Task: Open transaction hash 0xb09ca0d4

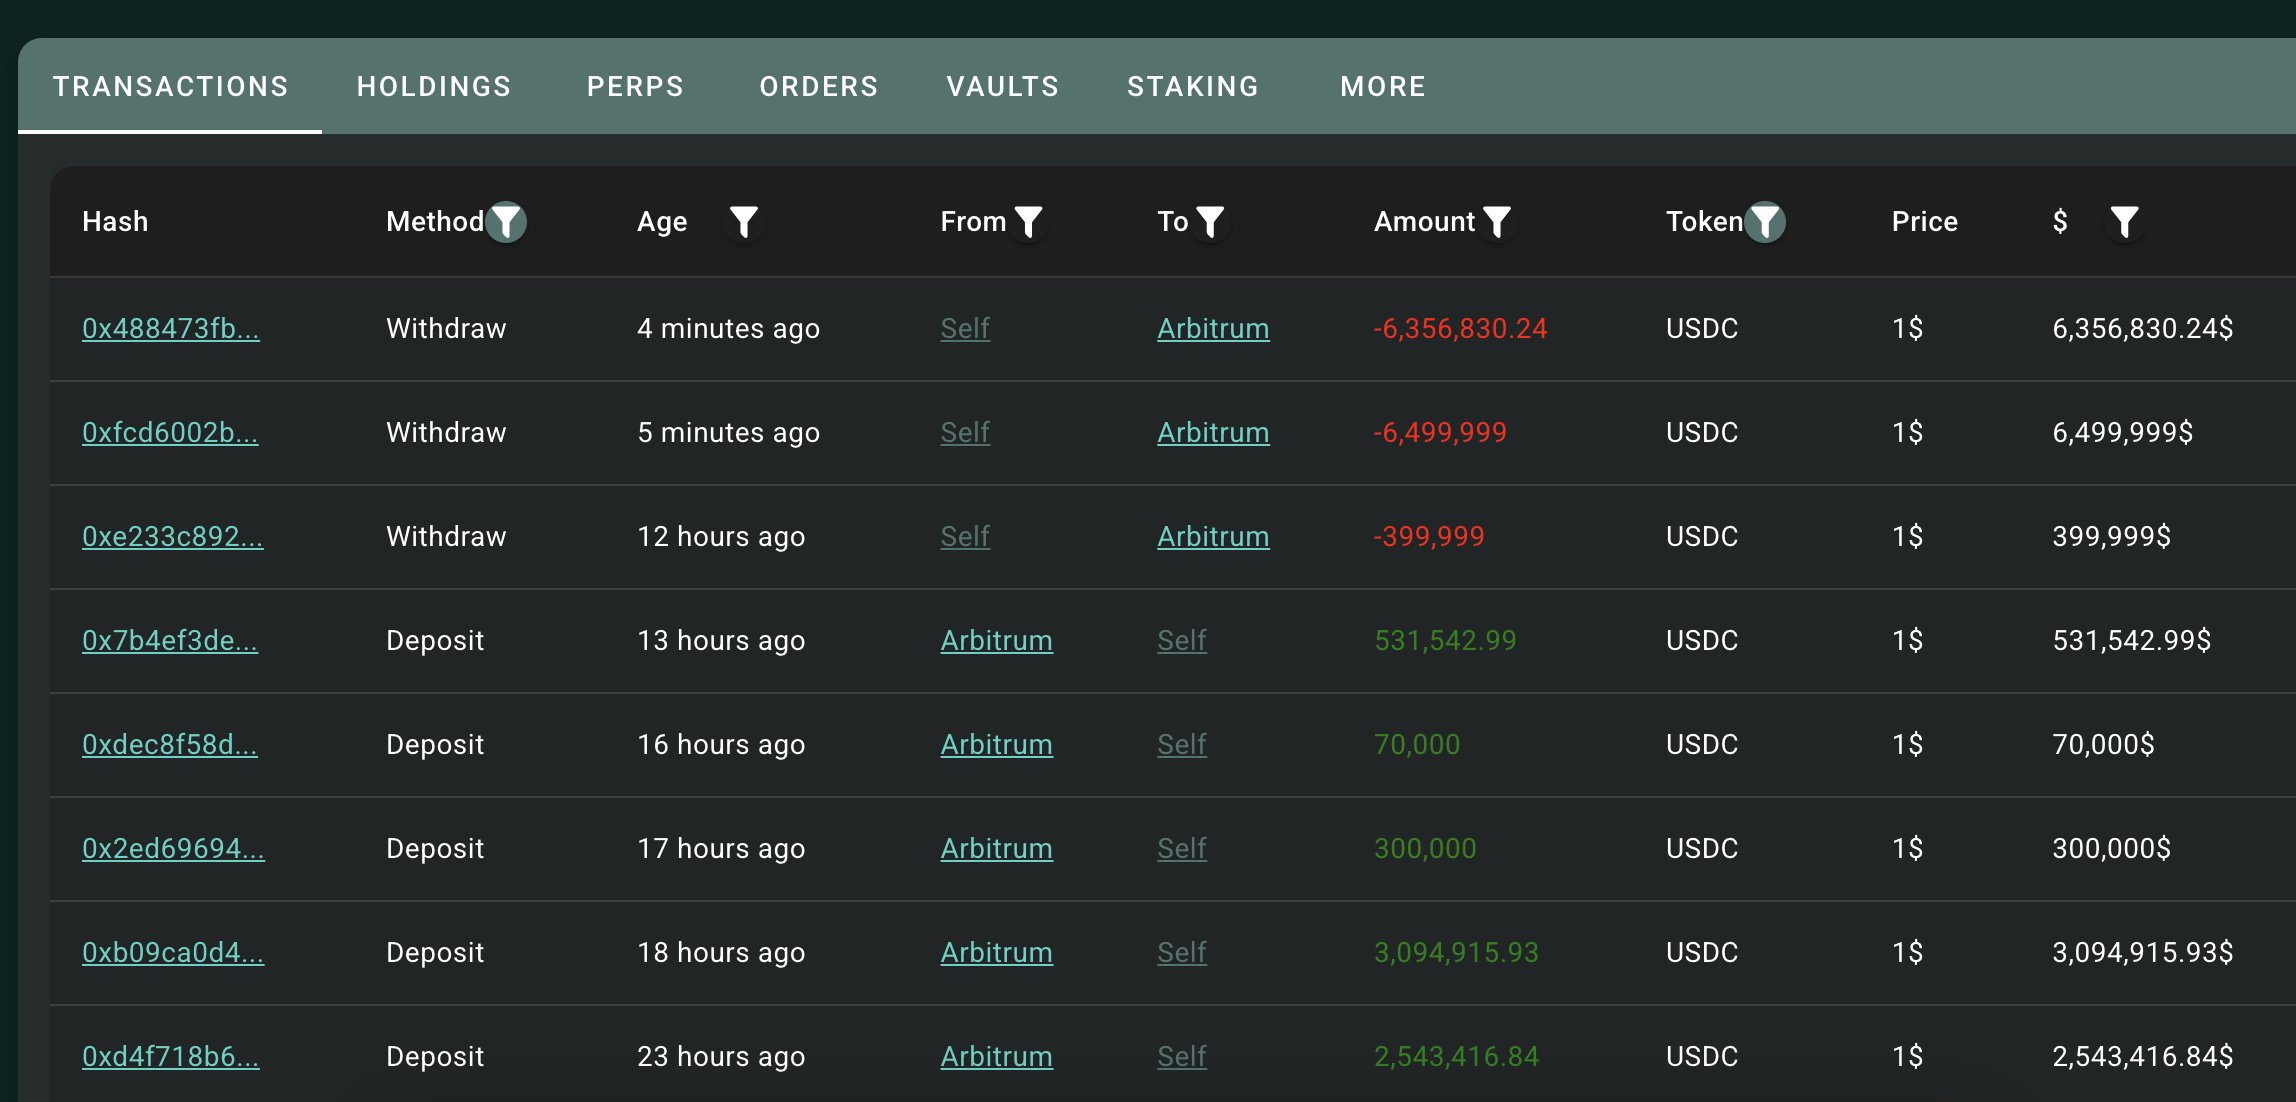Action: 172,953
